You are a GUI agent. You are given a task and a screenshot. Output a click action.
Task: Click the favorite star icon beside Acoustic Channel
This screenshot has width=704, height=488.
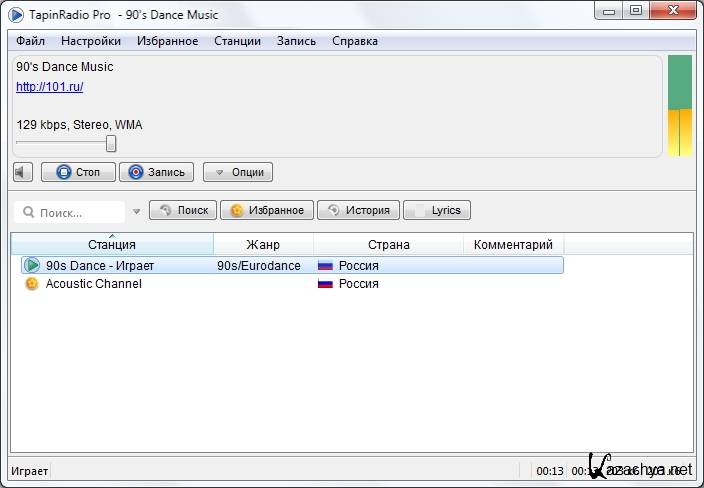[x=32, y=284]
